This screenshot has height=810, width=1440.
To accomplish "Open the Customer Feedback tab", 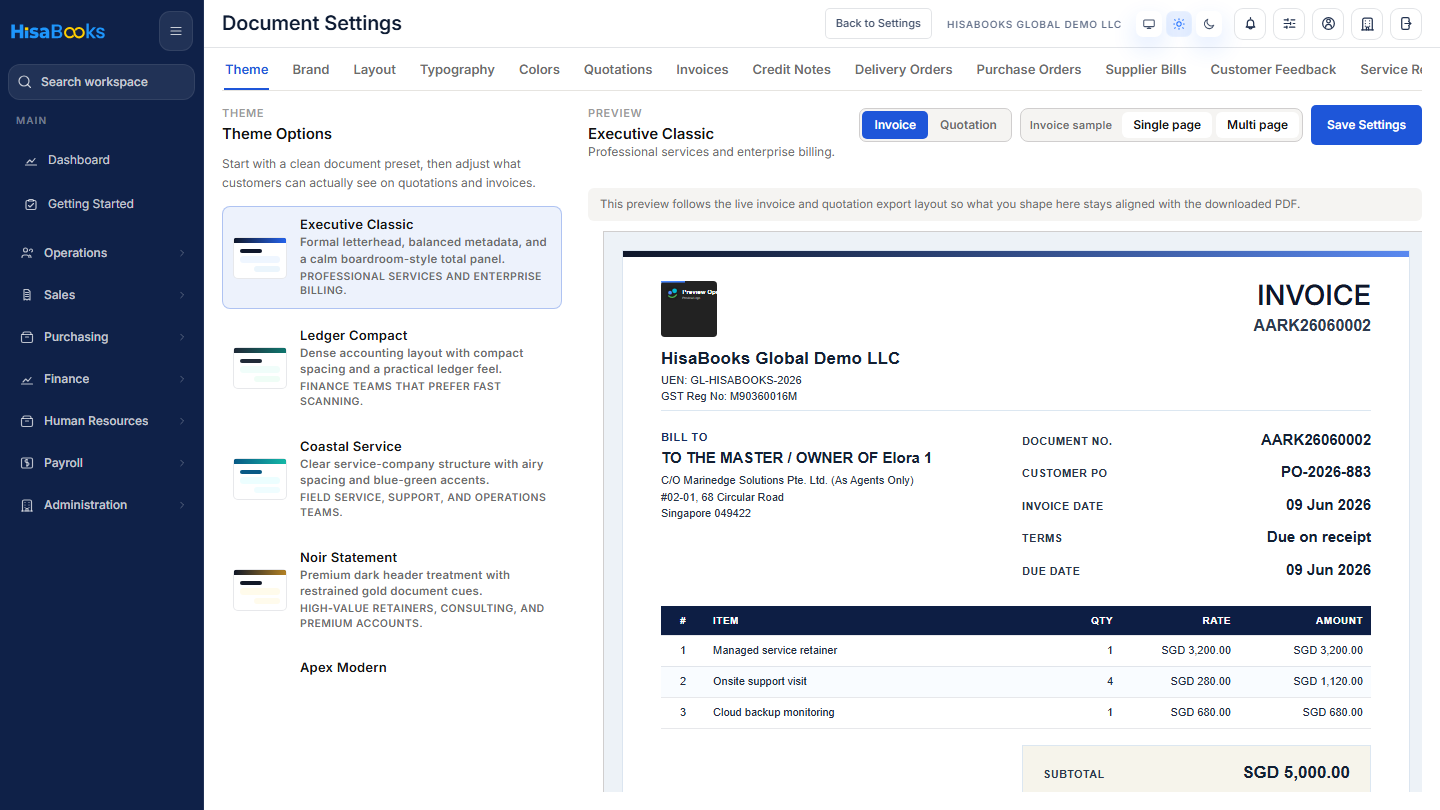I will click(1273, 69).
